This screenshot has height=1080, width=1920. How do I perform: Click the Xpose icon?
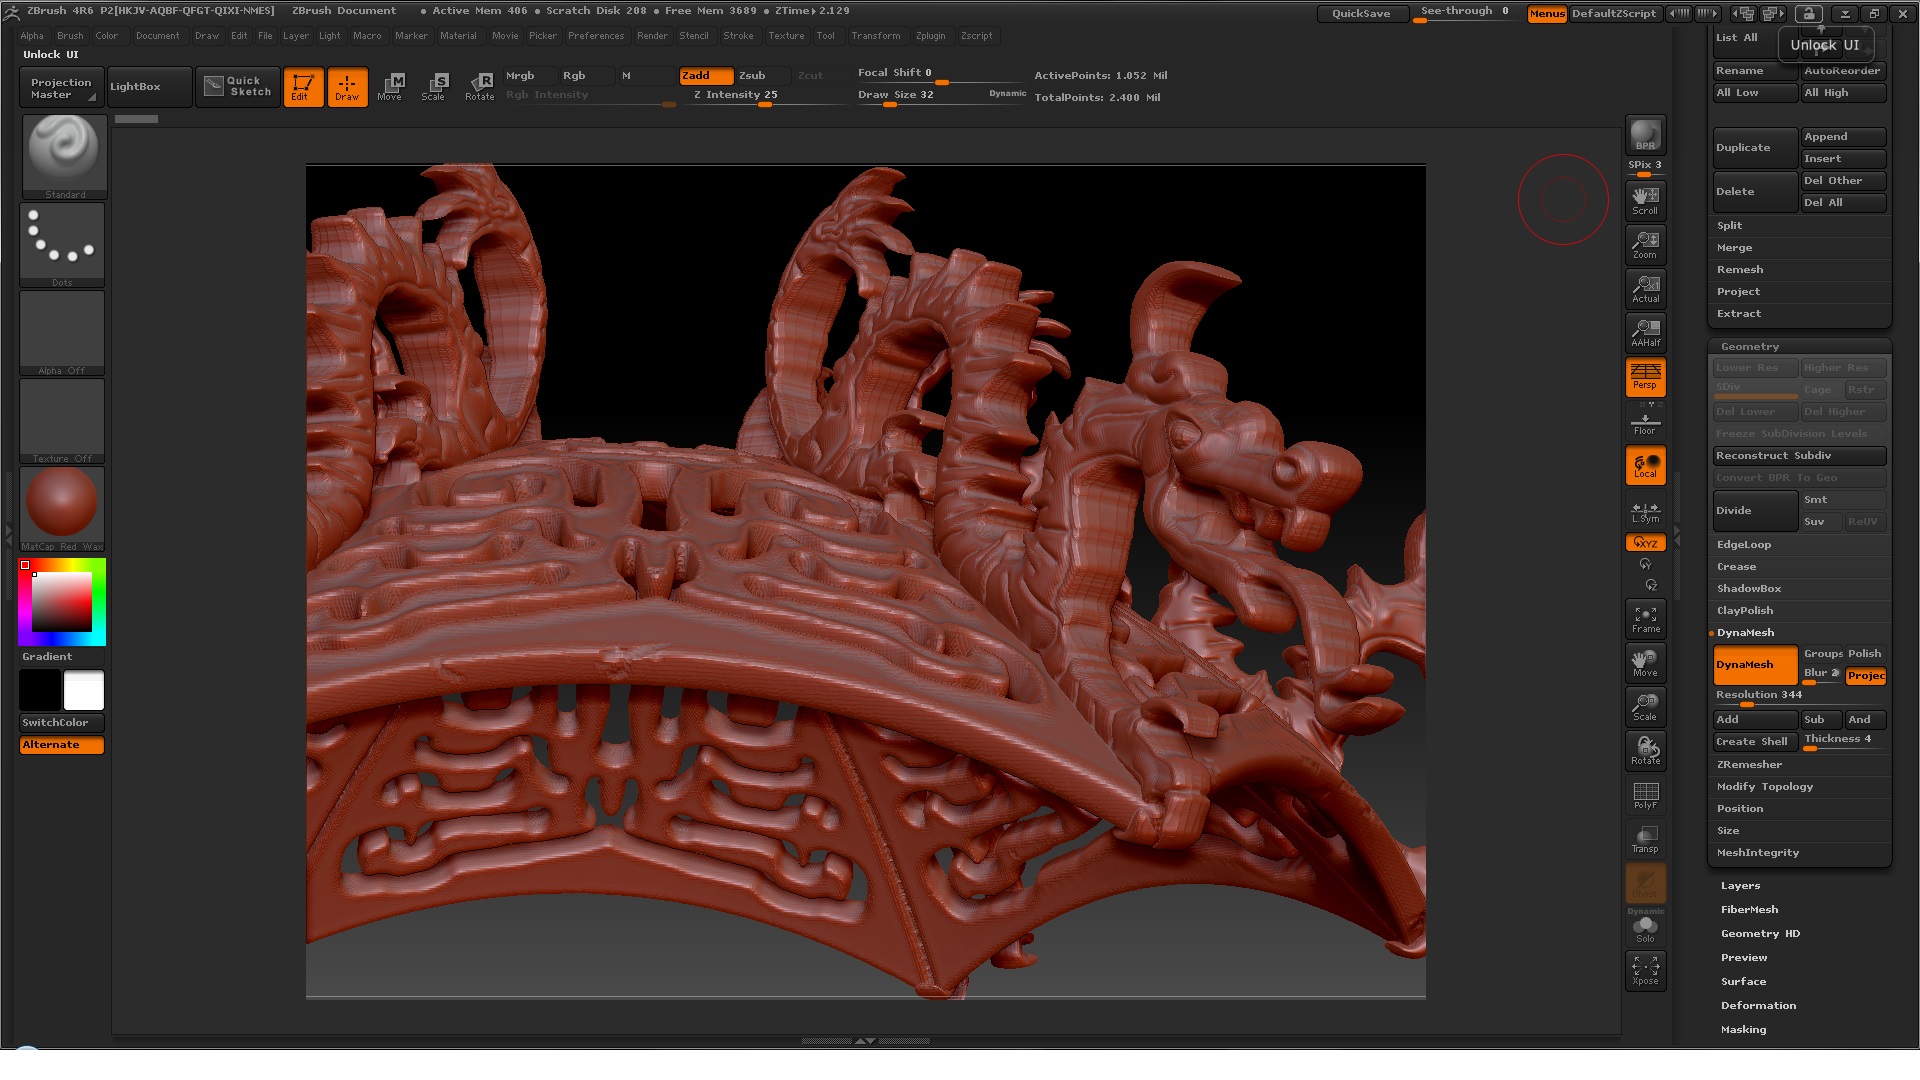point(1645,970)
